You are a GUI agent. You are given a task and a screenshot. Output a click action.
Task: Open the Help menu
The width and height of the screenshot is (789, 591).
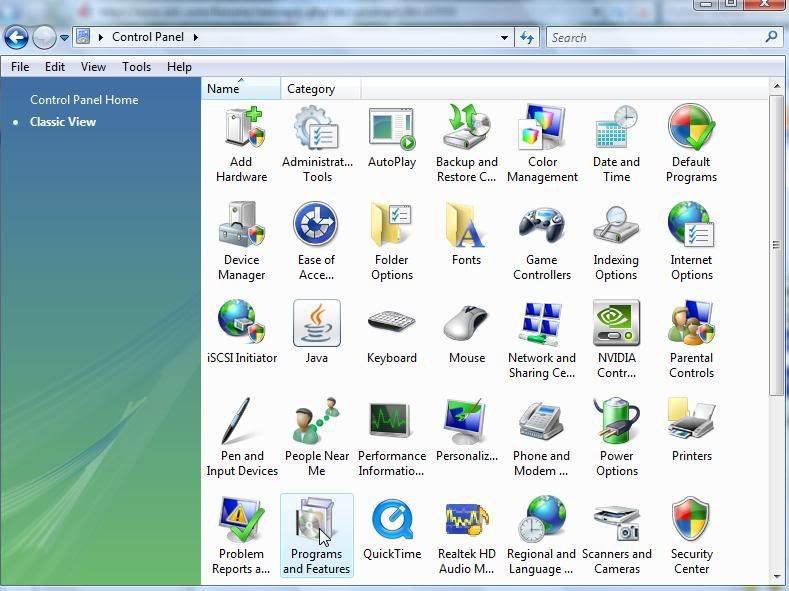[179, 67]
